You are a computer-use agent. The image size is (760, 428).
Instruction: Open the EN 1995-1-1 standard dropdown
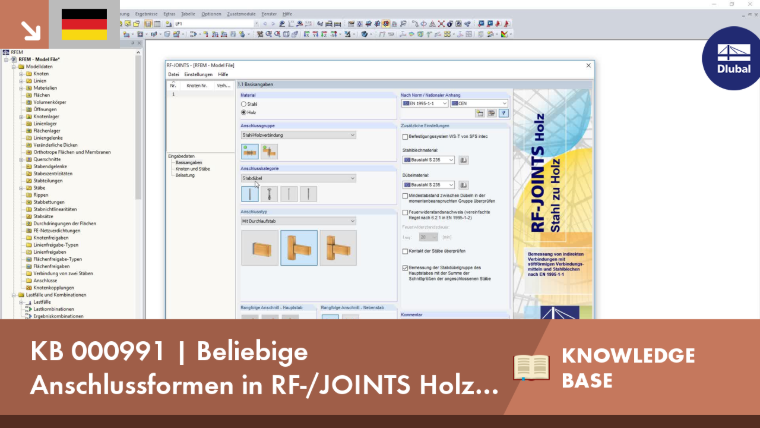click(x=425, y=103)
